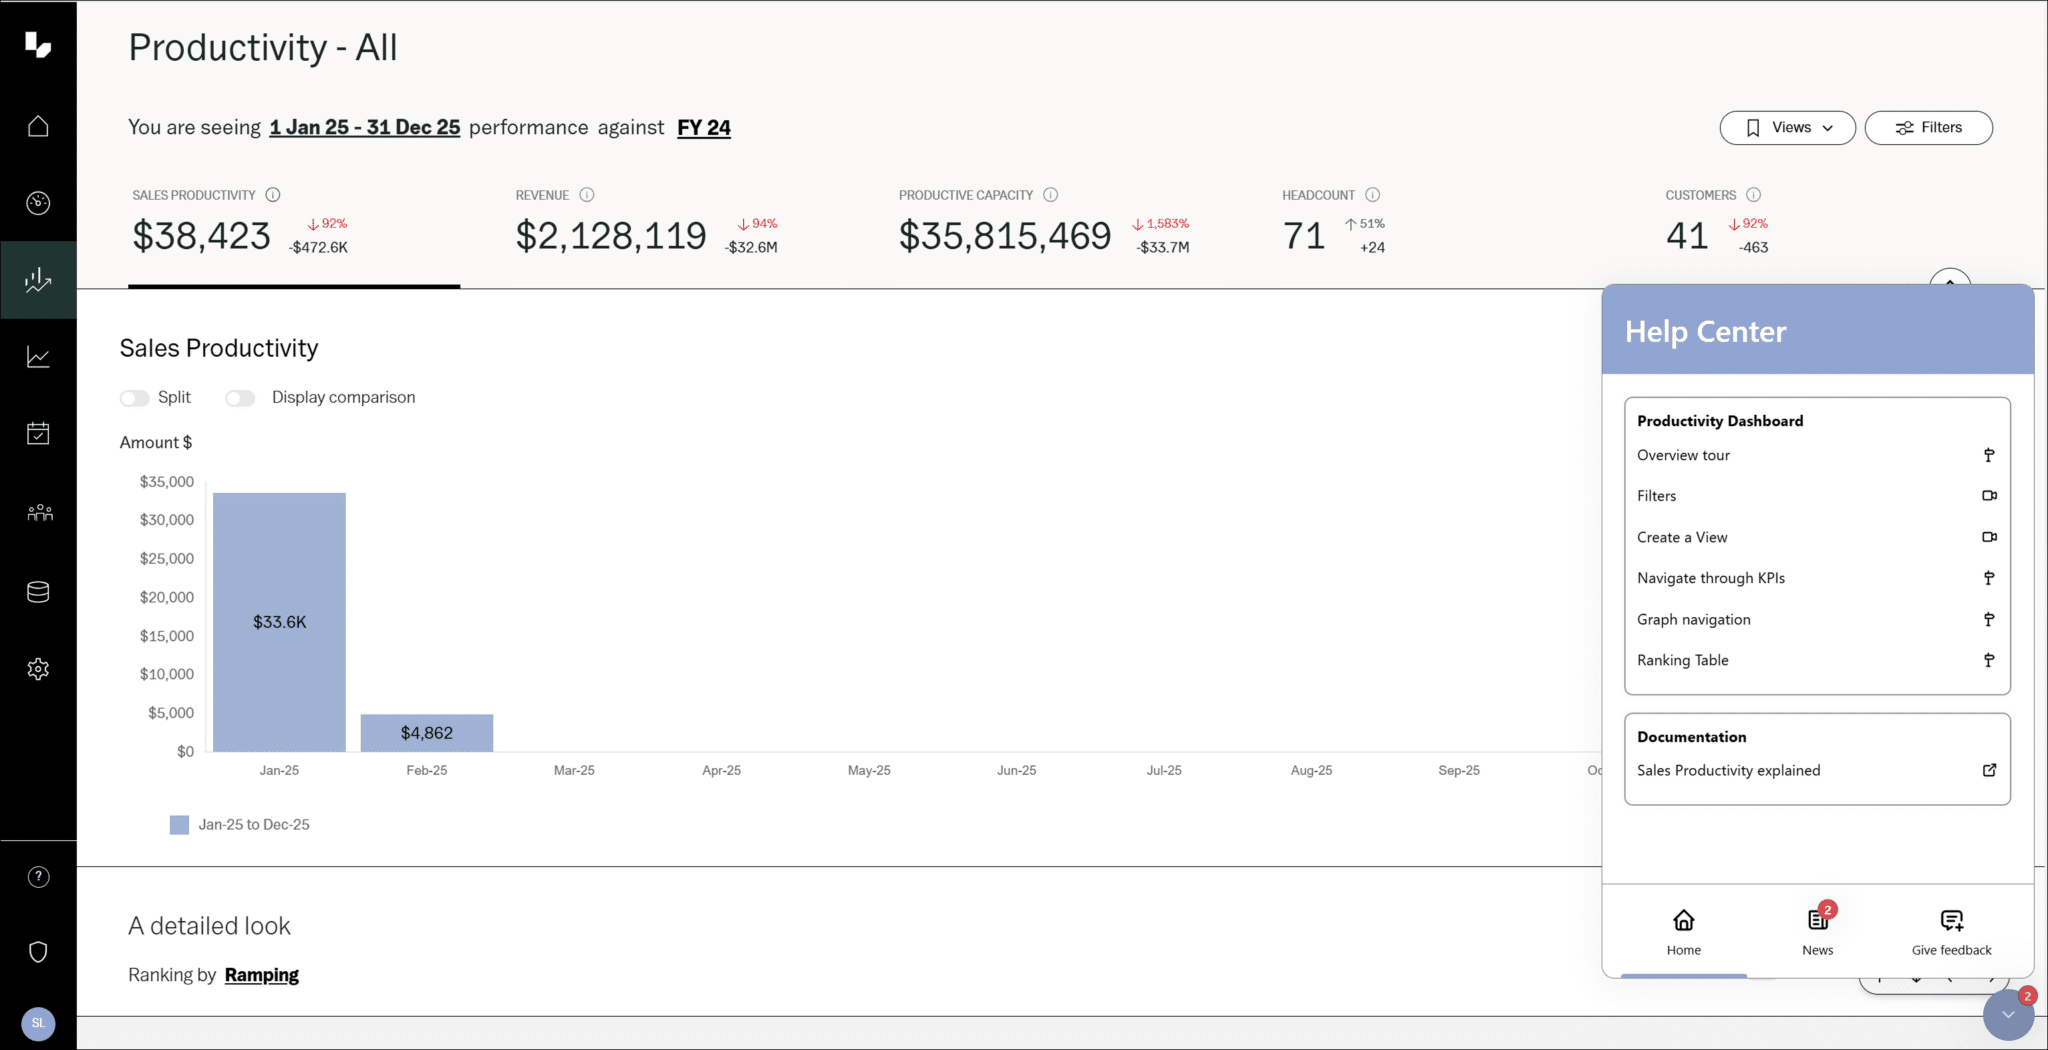This screenshot has width=2048, height=1050.
Task: Click the Sales Productivity info icon
Action: click(x=273, y=195)
